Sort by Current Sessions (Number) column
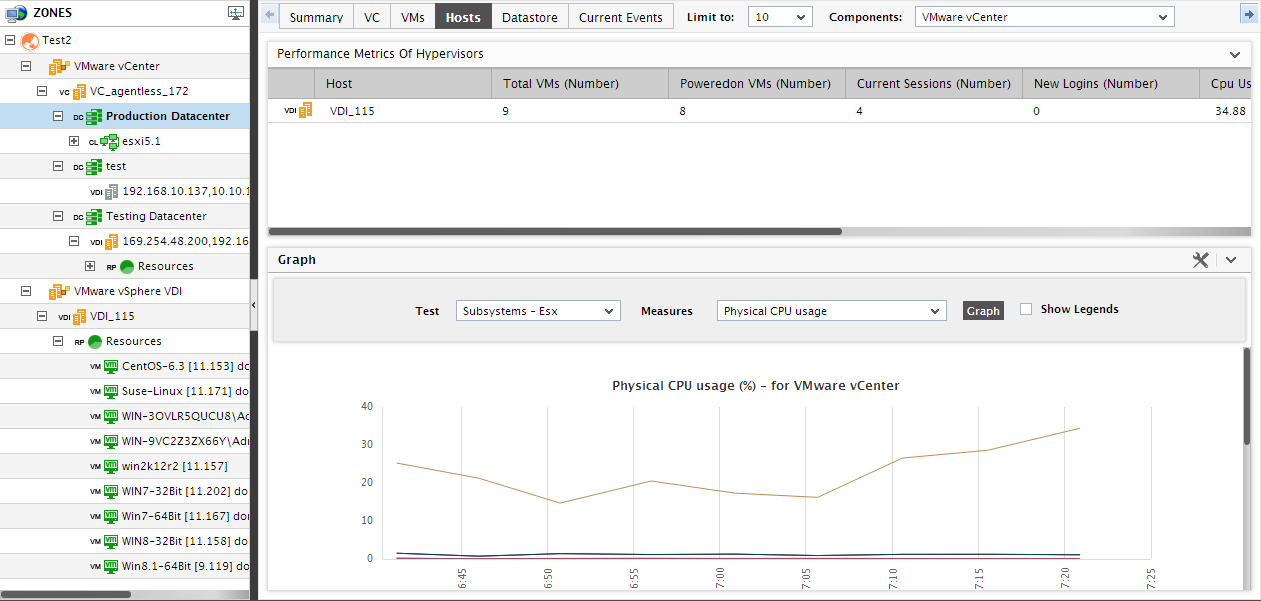Viewport: 1261px width, 601px height. (934, 84)
